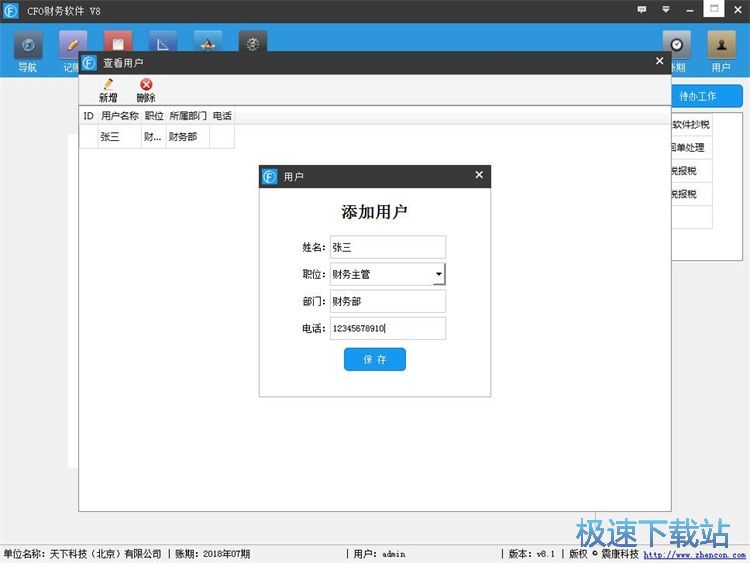Click the 账期: 2018年07期 status entry

[212, 554]
